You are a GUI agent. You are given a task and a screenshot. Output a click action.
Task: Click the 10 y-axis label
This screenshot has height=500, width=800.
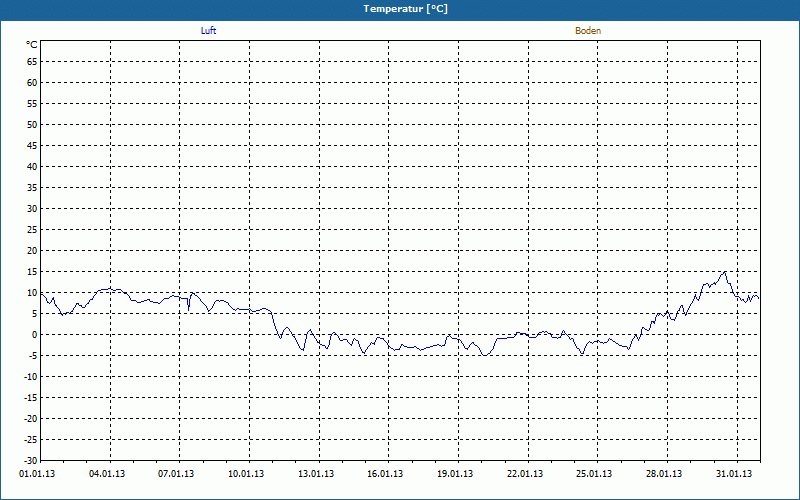click(x=32, y=293)
